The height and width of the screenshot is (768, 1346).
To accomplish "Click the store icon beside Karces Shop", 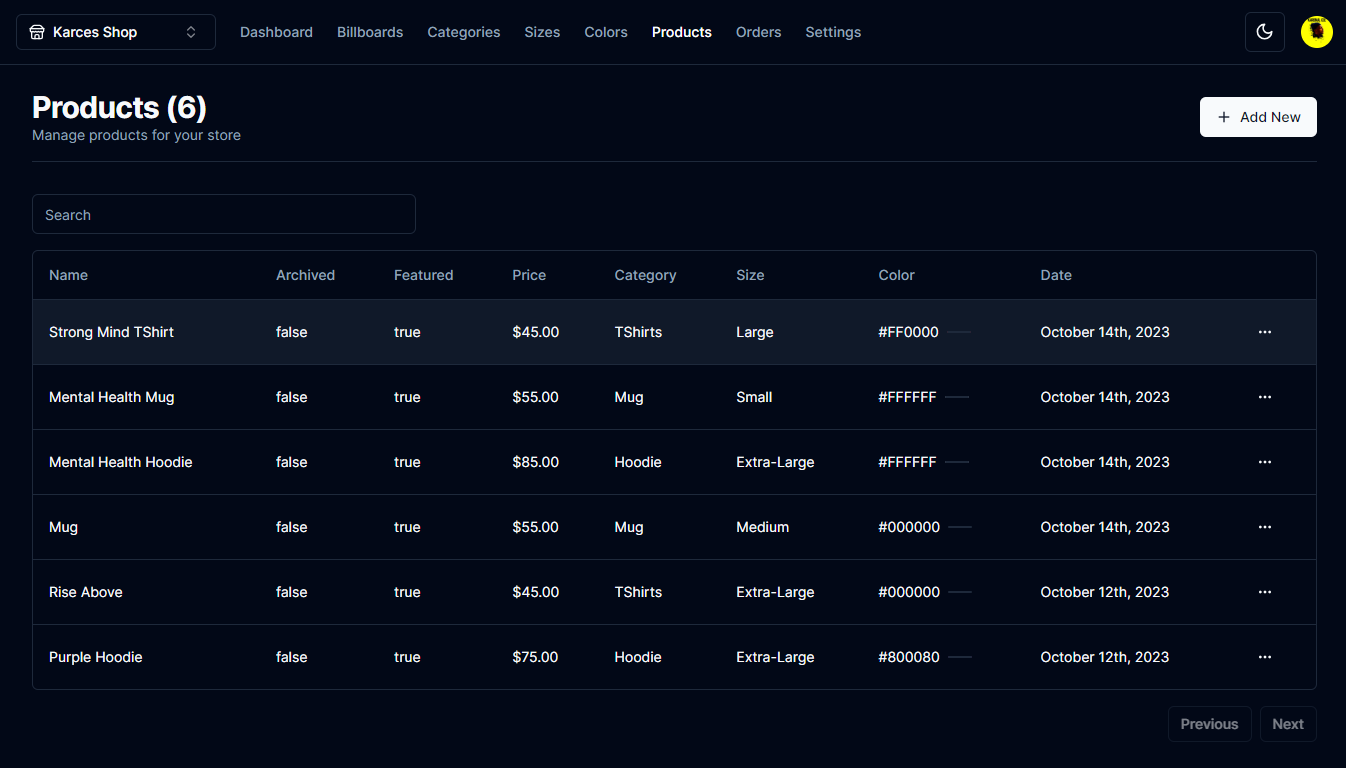I will [x=38, y=31].
